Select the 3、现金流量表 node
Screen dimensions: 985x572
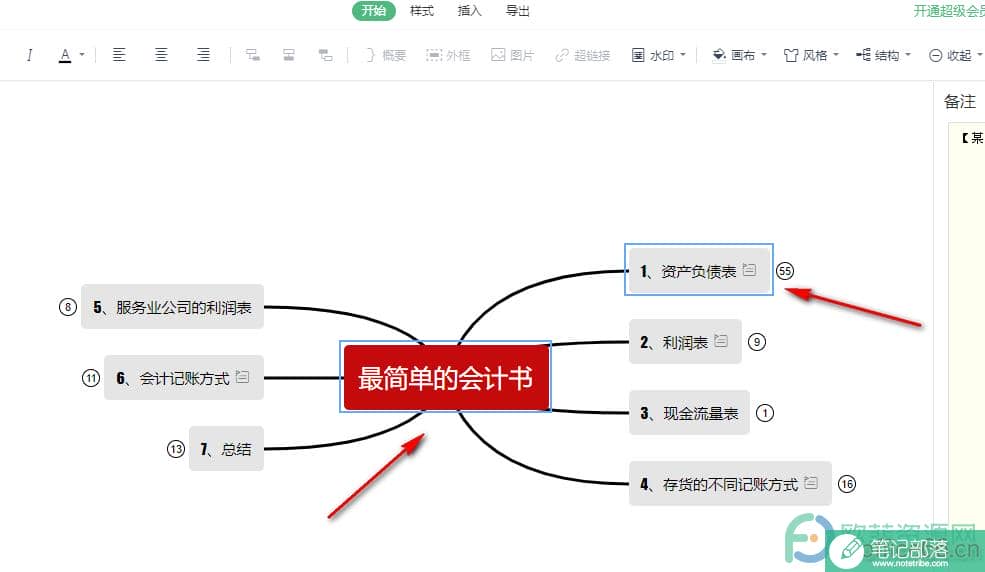(689, 413)
